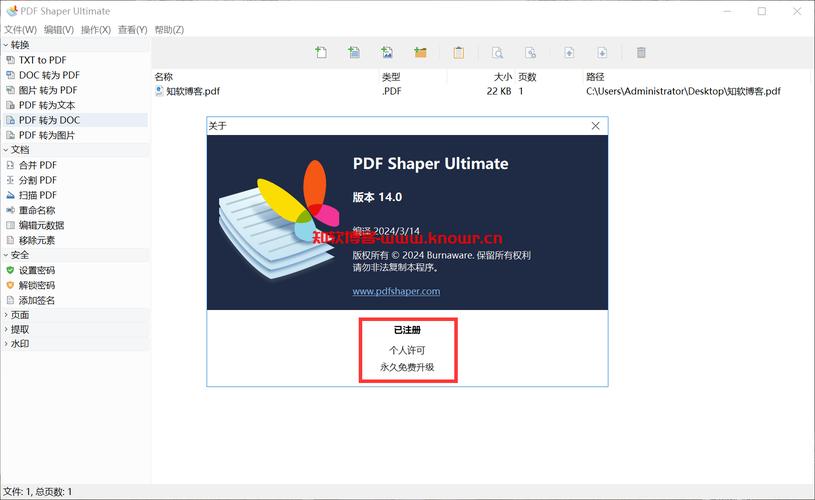The width and height of the screenshot is (815, 500).
Task: Open the 操作(X) menu
Action: [96, 30]
